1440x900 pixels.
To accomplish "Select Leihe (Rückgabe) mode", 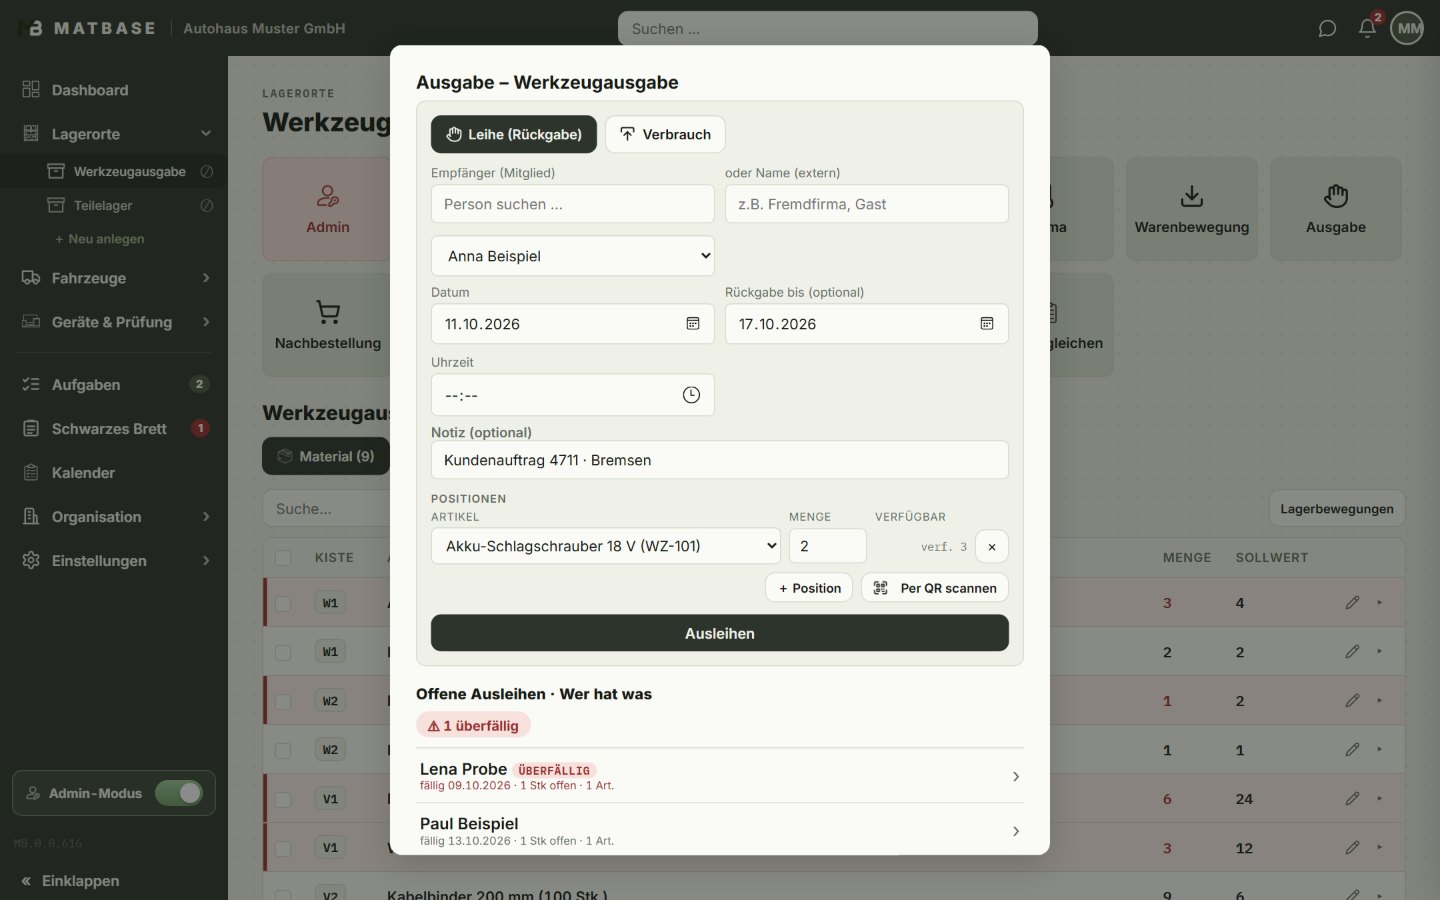I will pos(514,134).
